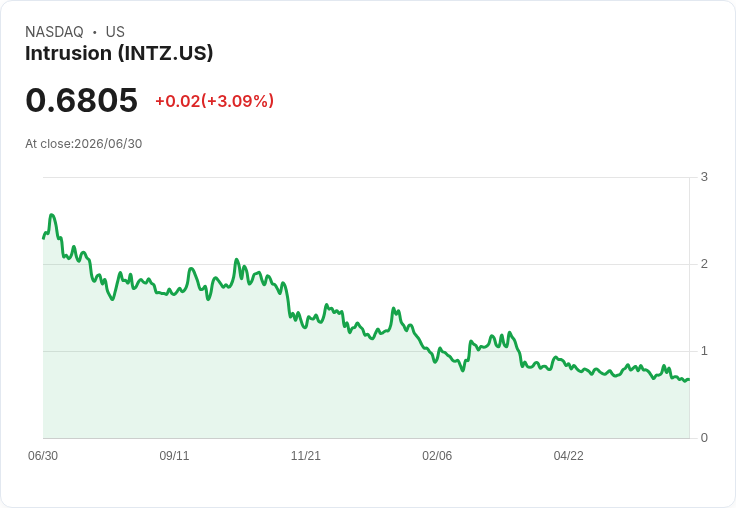
Task: Click the At close date text
Action: tap(84, 144)
